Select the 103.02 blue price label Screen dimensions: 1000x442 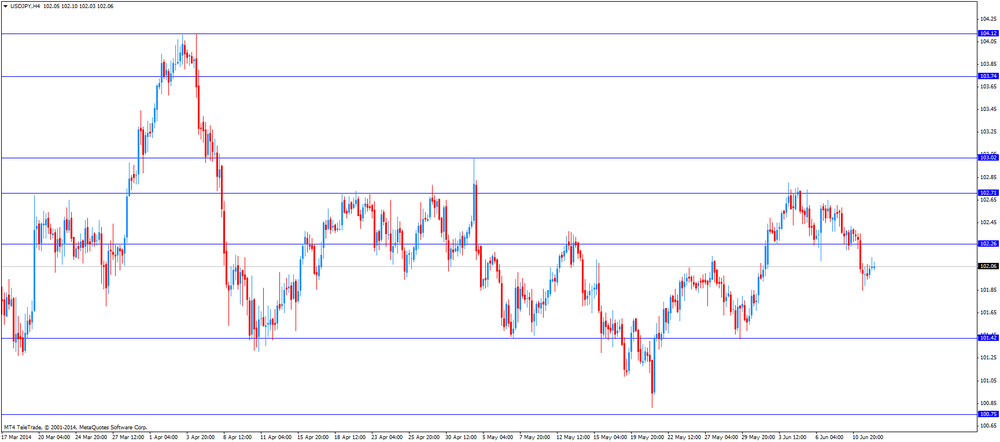tap(988, 157)
